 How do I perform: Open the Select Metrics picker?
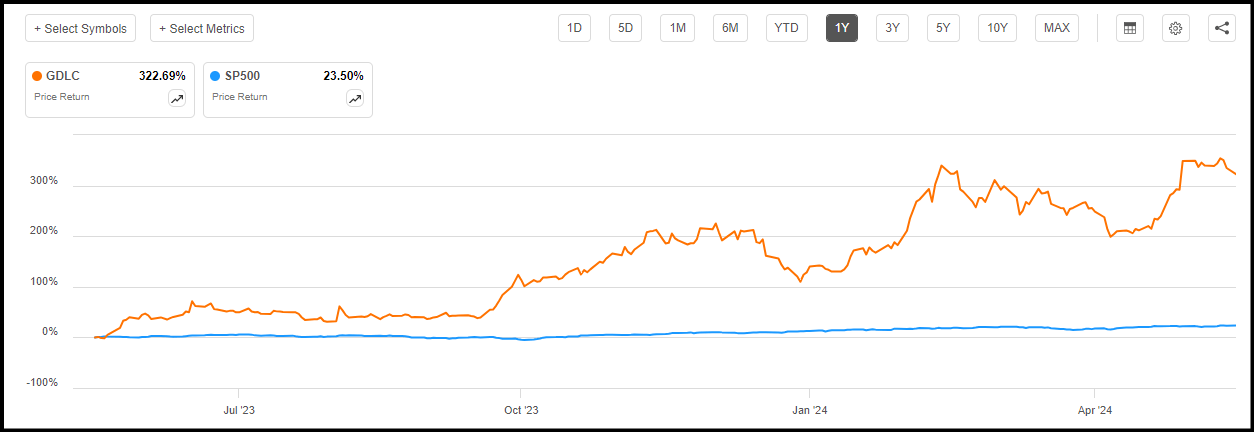[x=202, y=28]
